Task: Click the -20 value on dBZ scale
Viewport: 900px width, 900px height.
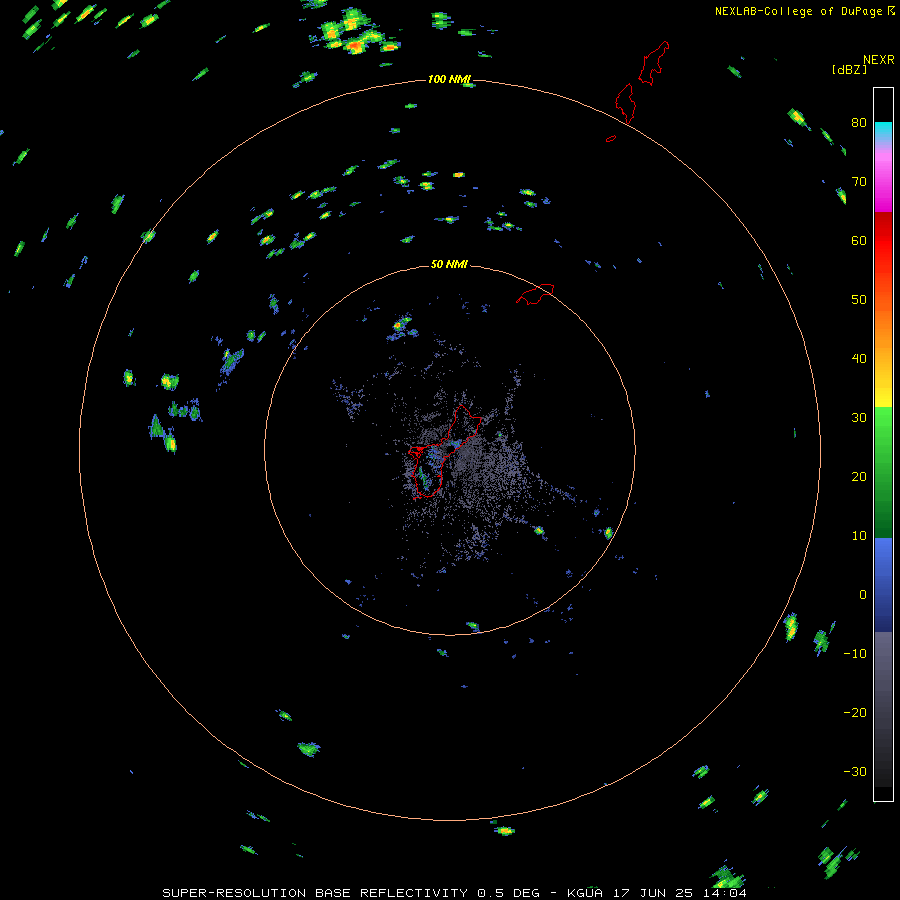Action: pyautogui.click(x=855, y=712)
